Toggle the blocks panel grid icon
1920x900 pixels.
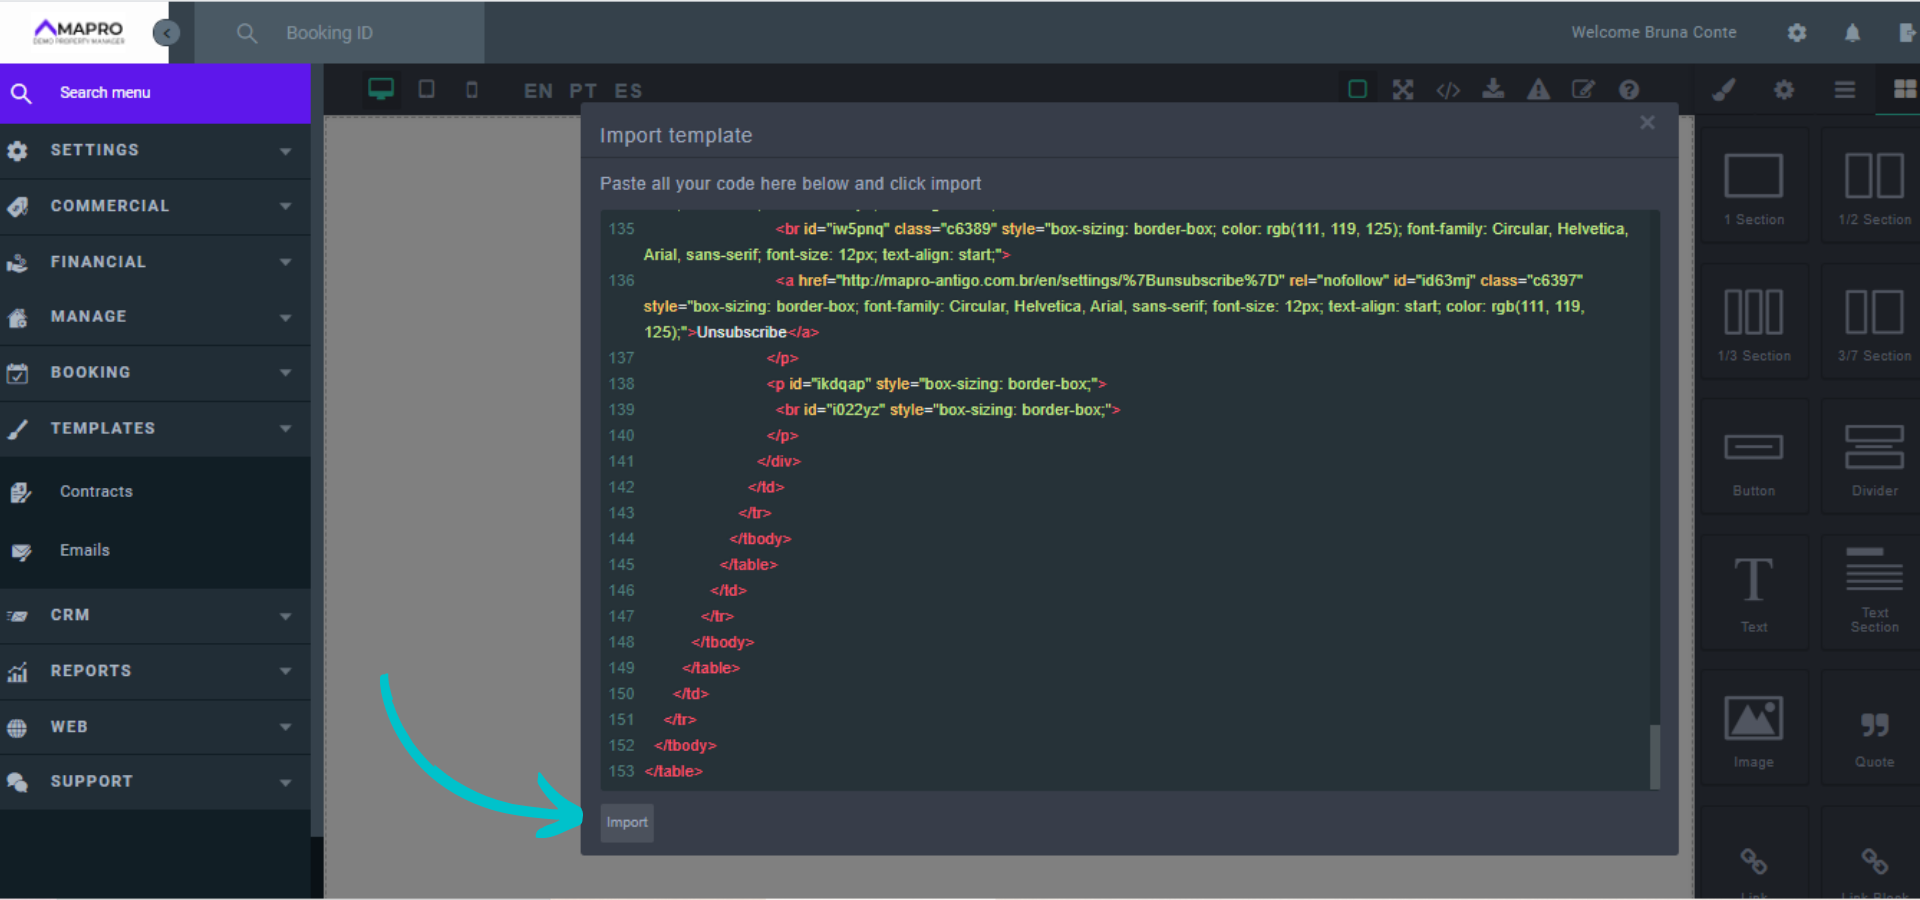[x=1905, y=89]
